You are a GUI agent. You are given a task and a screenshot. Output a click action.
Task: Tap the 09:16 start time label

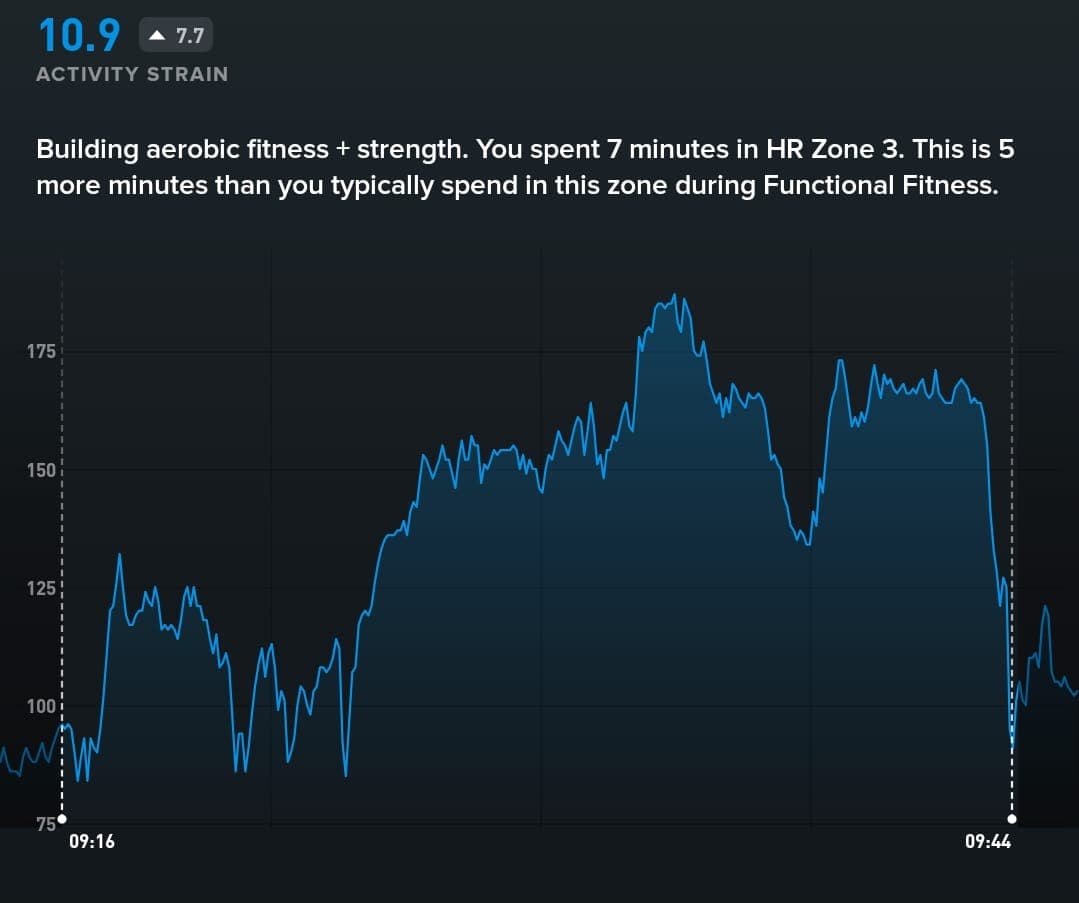pyautogui.click(x=91, y=842)
